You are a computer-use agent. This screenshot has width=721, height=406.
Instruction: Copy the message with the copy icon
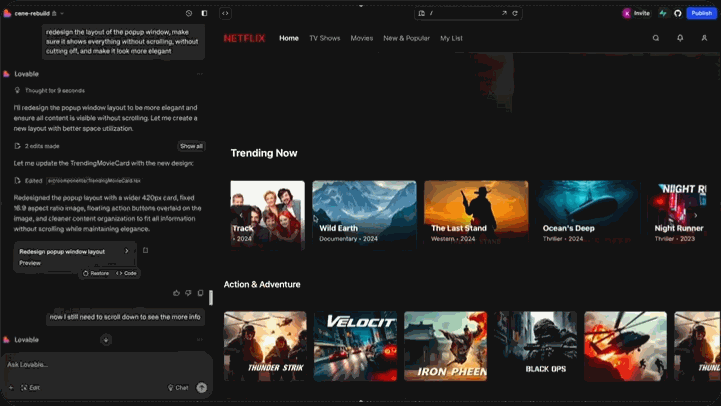click(200, 293)
